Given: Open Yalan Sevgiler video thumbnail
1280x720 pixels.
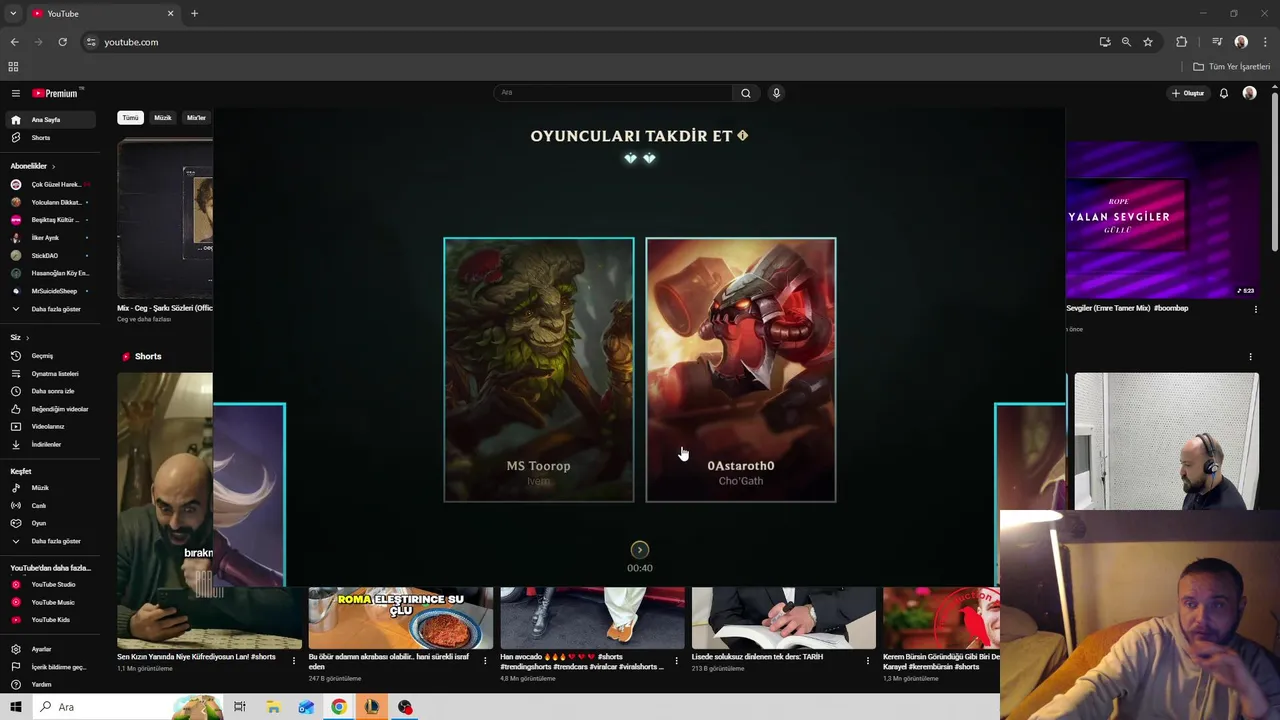Looking at the screenshot, I should (x=1162, y=219).
